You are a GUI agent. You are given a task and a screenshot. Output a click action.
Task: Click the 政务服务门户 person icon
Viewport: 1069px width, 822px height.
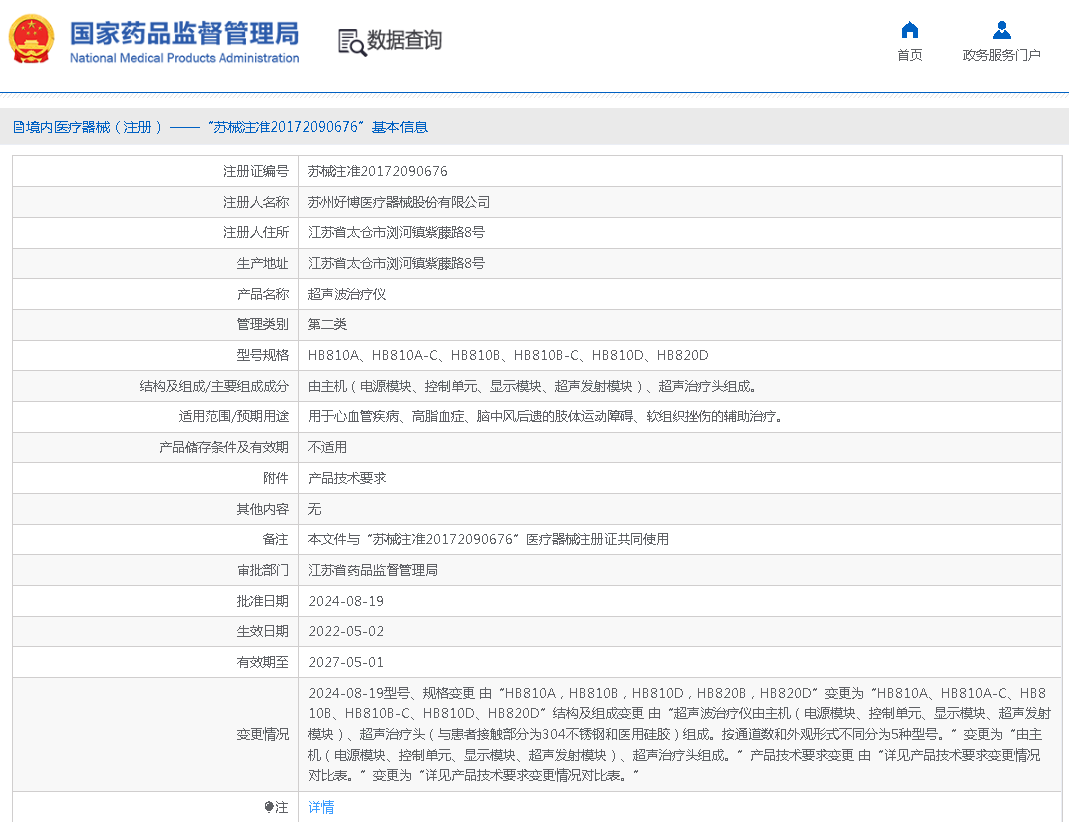(1001, 30)
